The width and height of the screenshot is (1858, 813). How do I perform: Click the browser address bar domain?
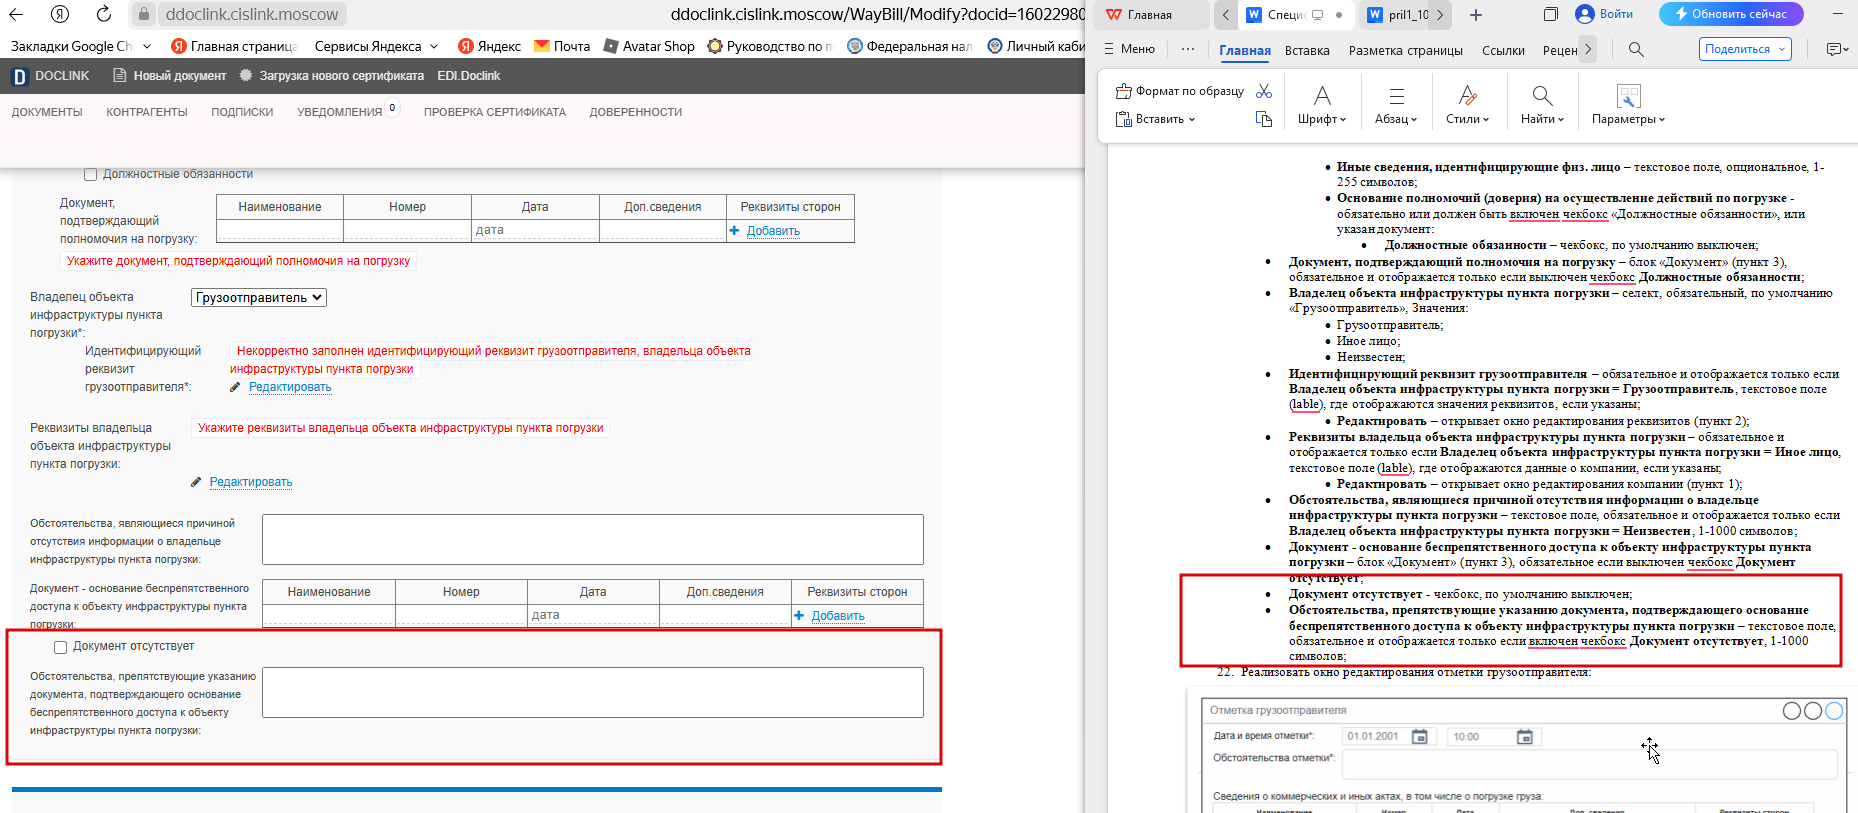[252, 14]
